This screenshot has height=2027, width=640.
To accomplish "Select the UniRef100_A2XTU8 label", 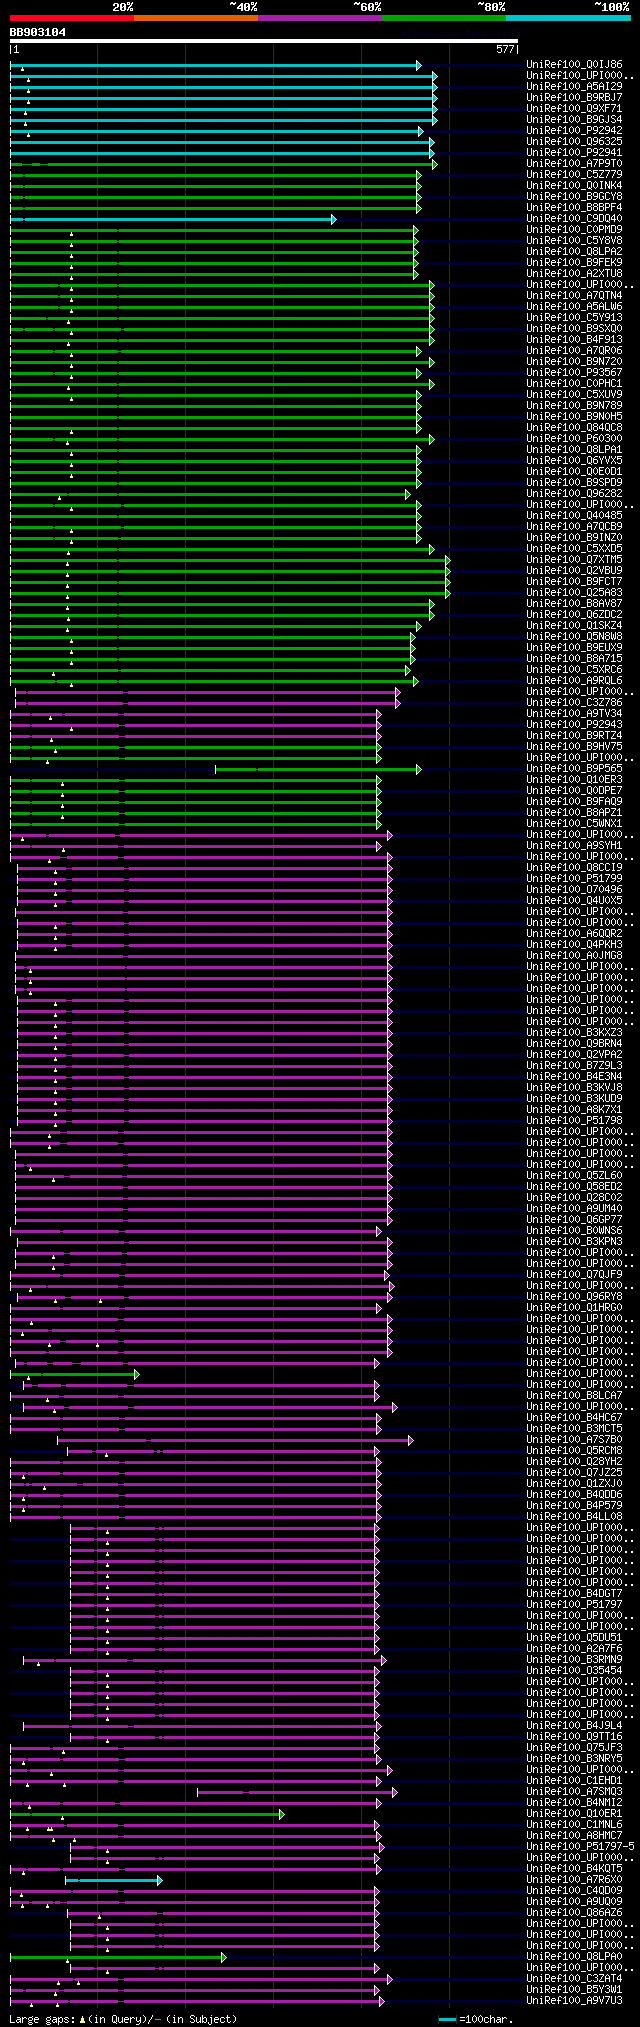I will coord(574,274).
